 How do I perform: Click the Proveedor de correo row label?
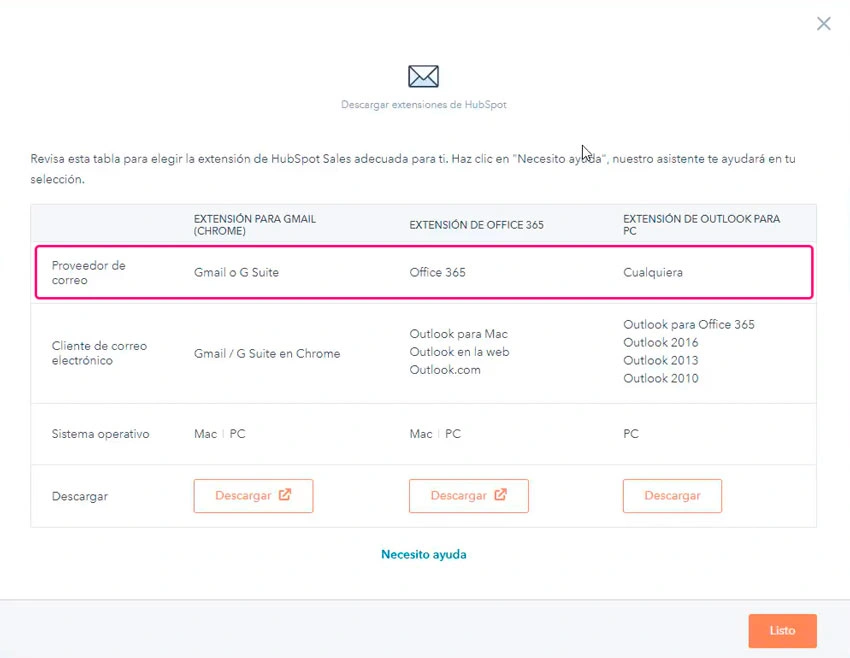(88, 273)
